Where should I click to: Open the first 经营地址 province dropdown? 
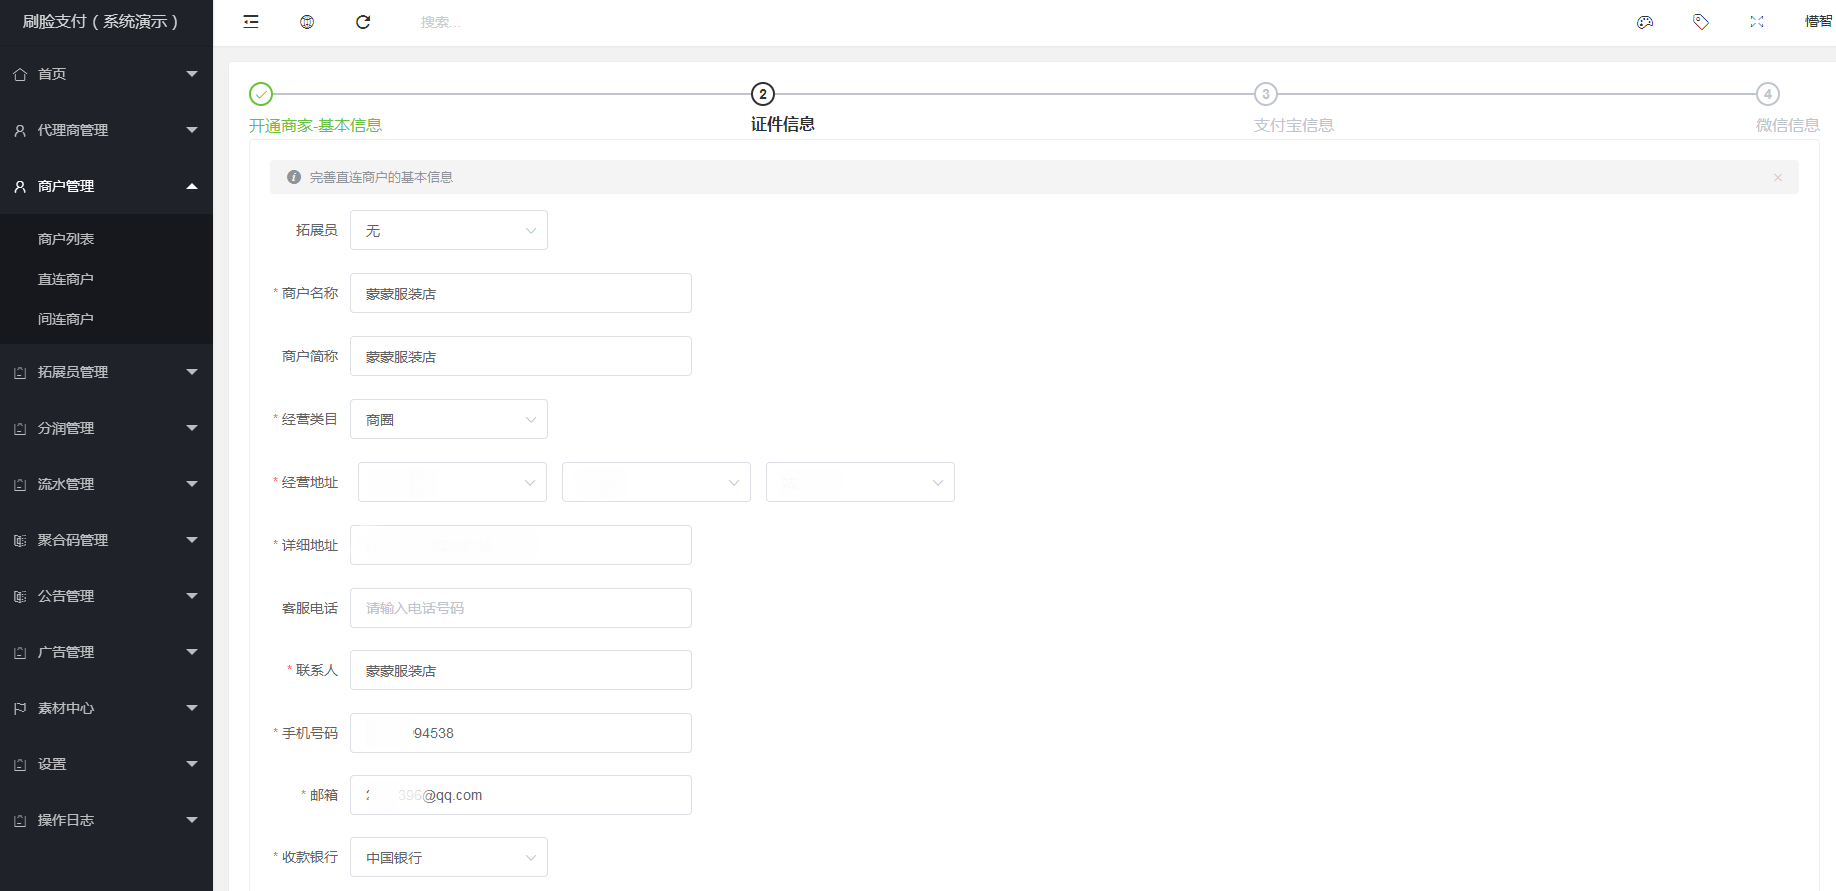(452, 482)
